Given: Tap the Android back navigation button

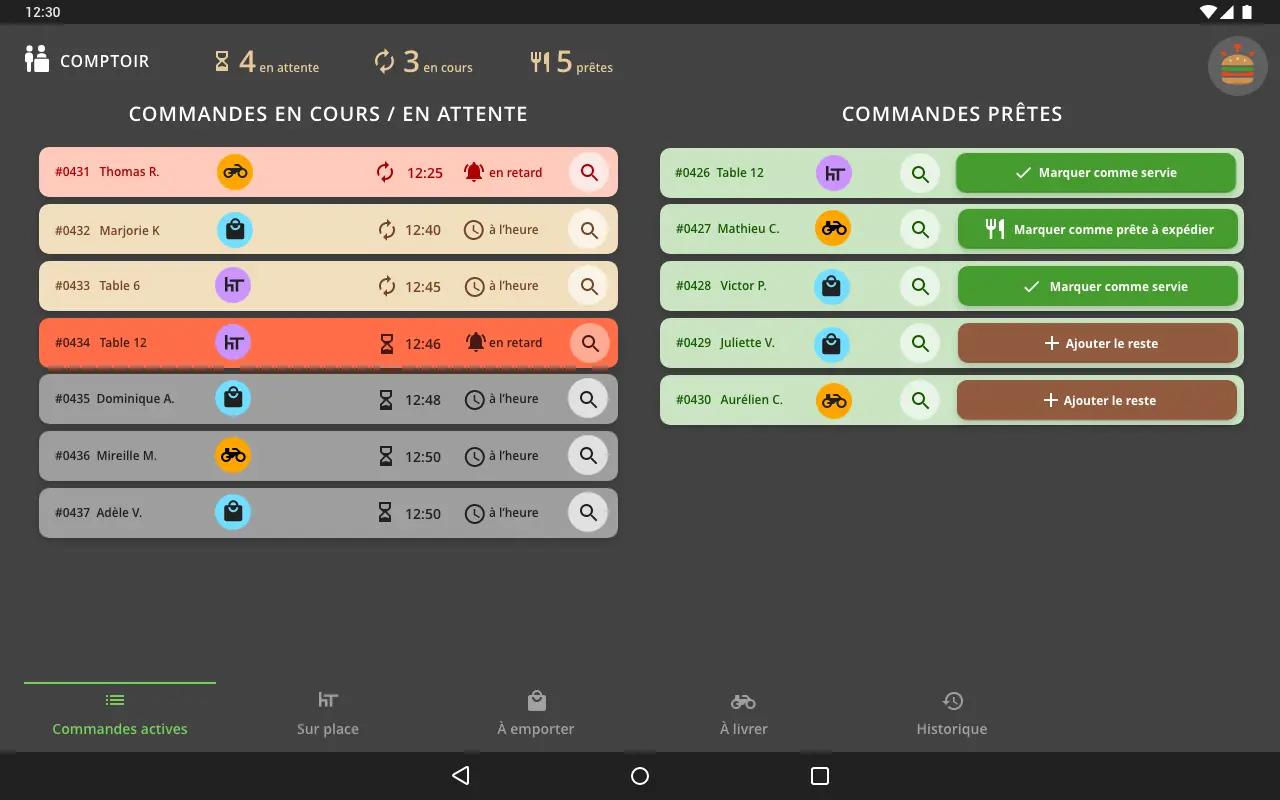Looking at the screenshot, I should click(x=460, y=776).
